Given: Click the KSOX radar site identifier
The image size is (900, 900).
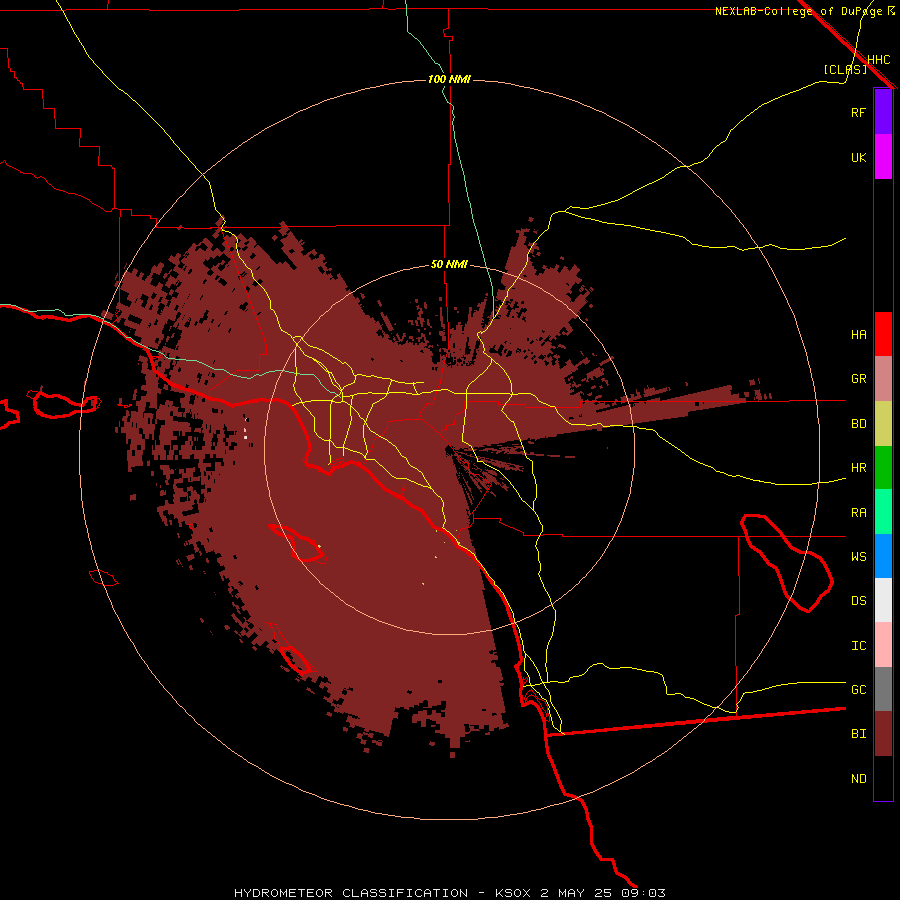Looking at the screenshot, I should click(x=514, y=893).
